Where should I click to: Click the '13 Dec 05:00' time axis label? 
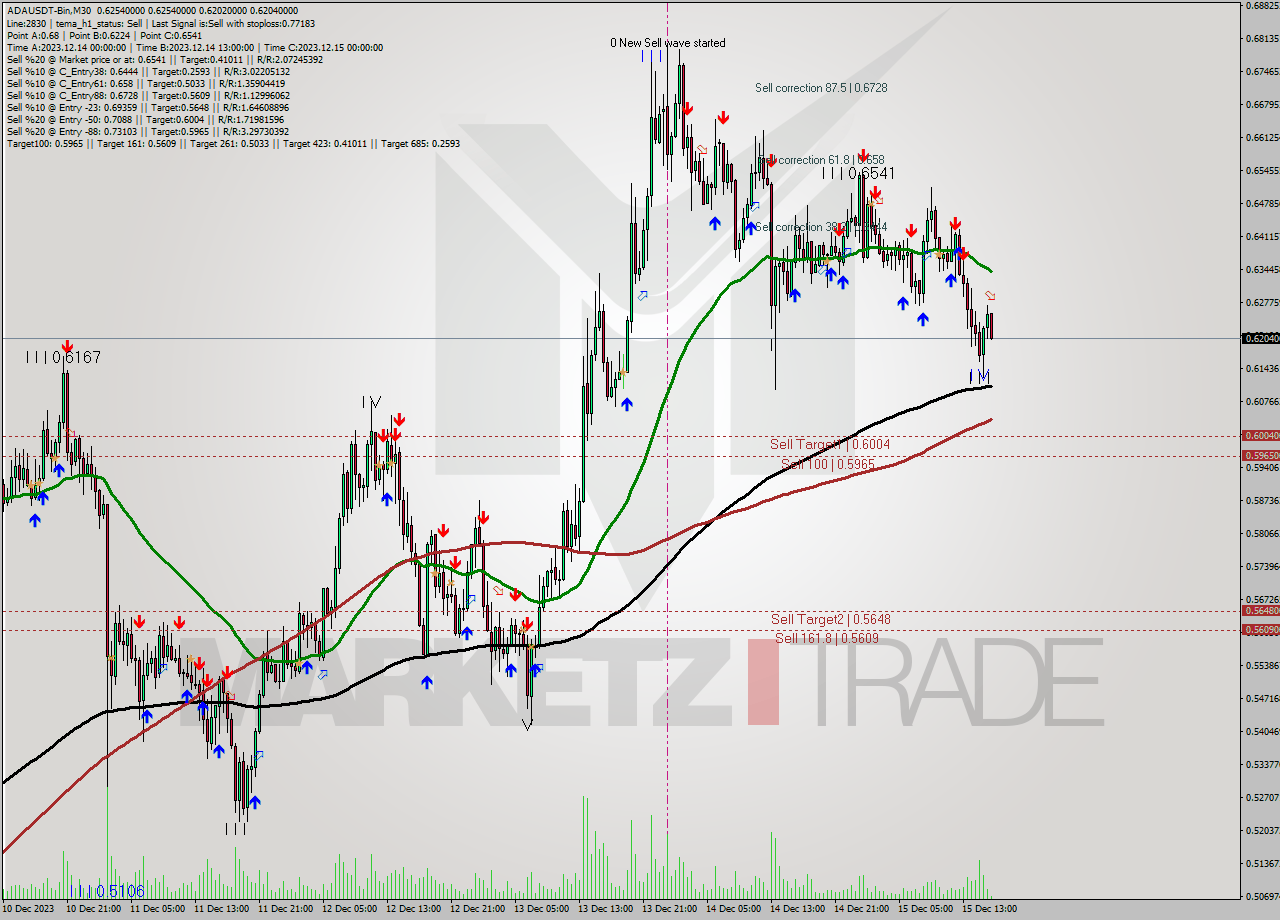pos(541,909)
